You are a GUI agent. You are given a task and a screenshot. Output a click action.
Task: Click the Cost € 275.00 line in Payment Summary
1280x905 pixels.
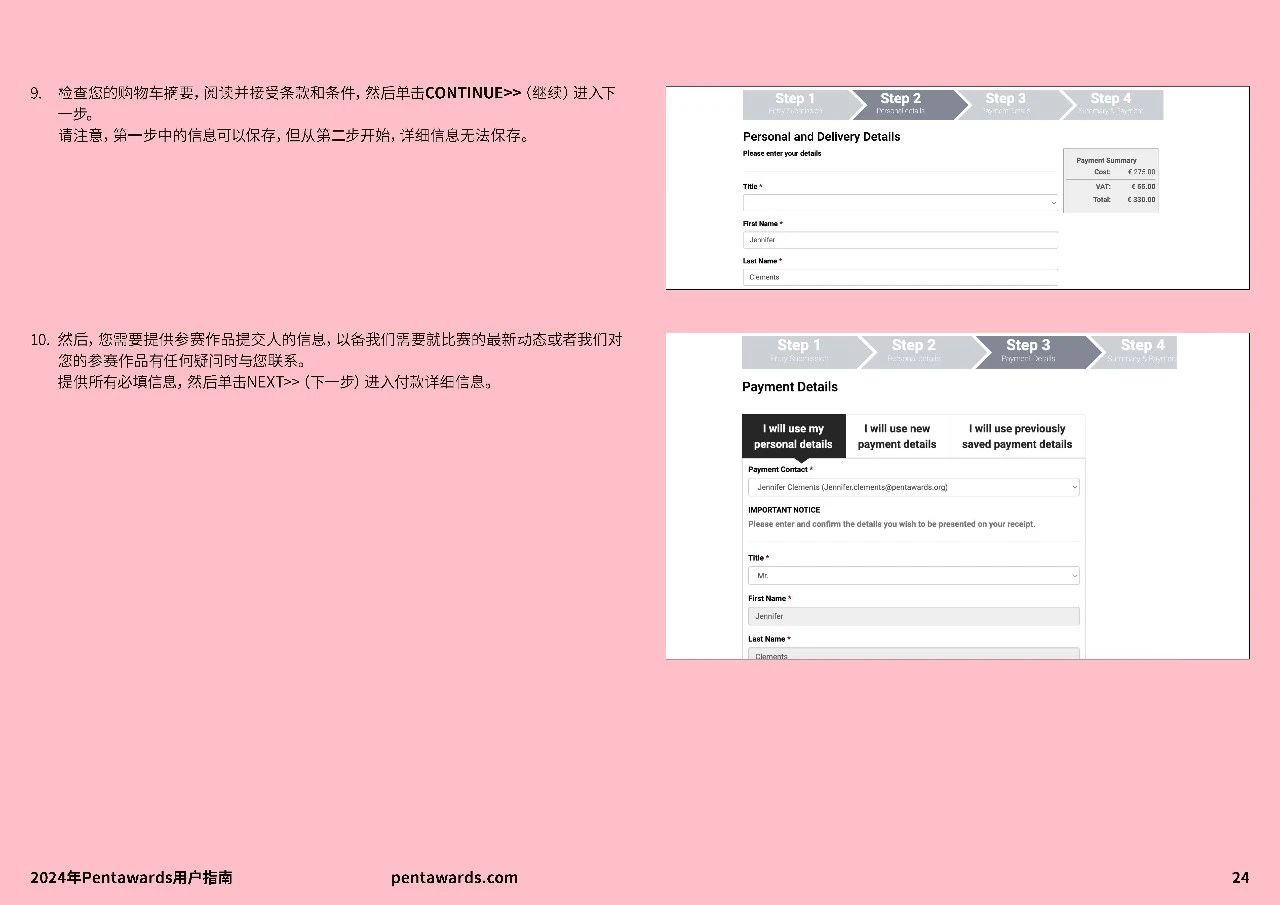[x=1111, y=172]
